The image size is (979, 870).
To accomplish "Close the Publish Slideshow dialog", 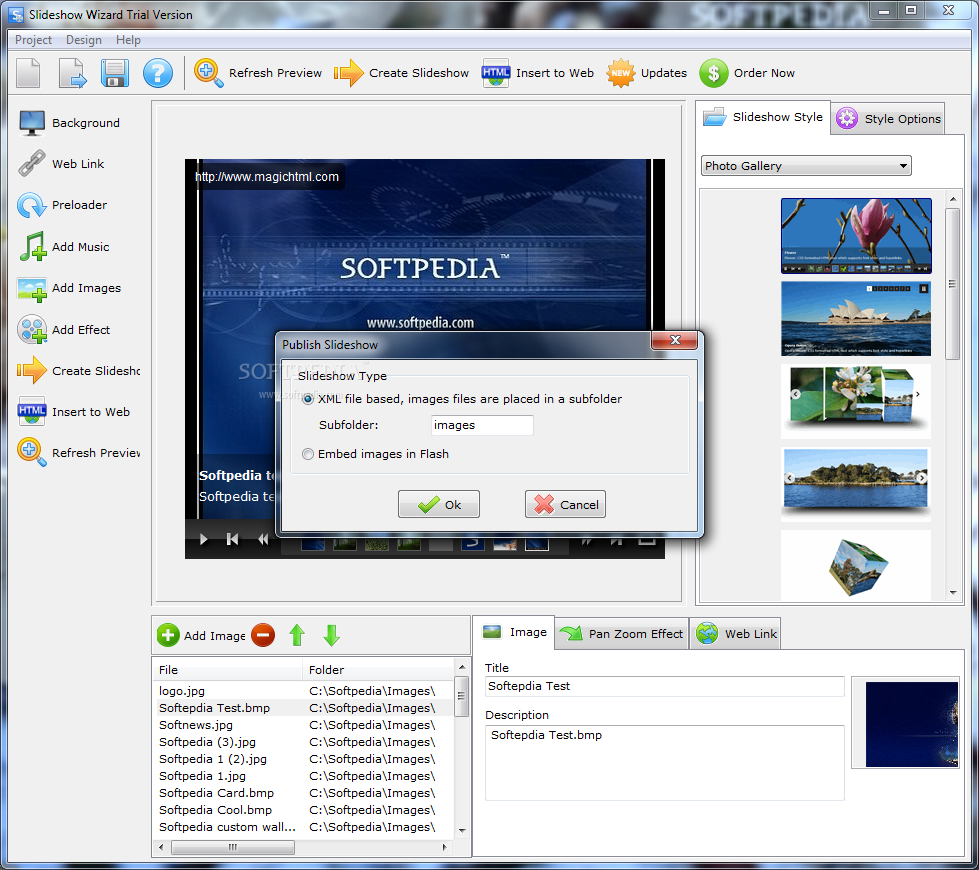I will (674, 340).
